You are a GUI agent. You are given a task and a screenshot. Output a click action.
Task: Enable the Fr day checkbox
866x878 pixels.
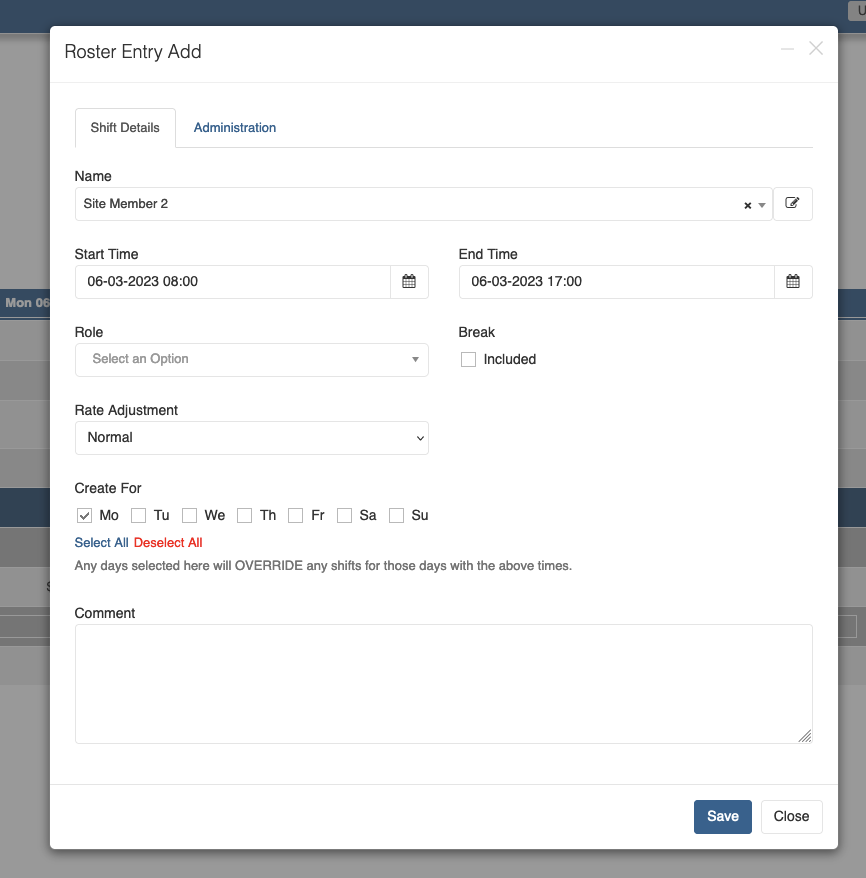coord(295,515)
